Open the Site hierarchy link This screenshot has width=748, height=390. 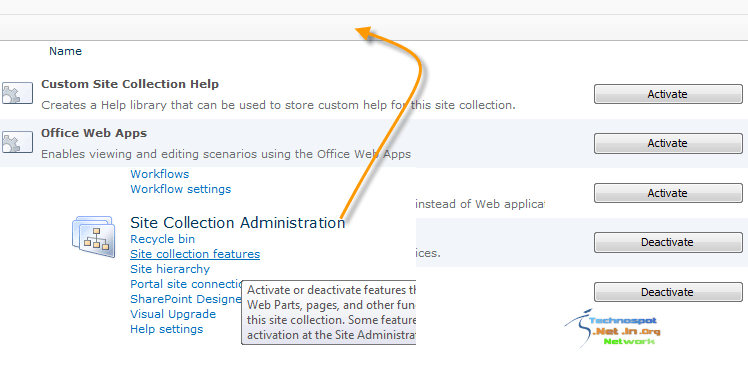(x=170, y=269)
